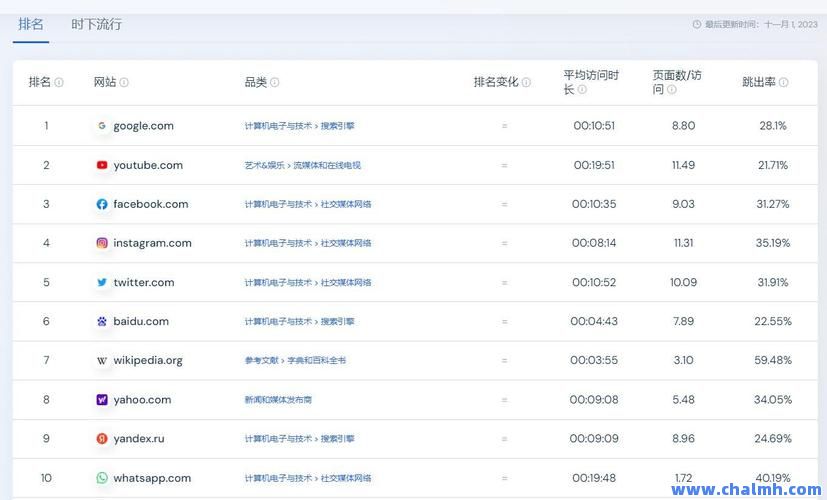Image resolution: width=827 pixels, height=500 pixels.
Task: Select the 排名变化 column header
Action: click(496, 82)
